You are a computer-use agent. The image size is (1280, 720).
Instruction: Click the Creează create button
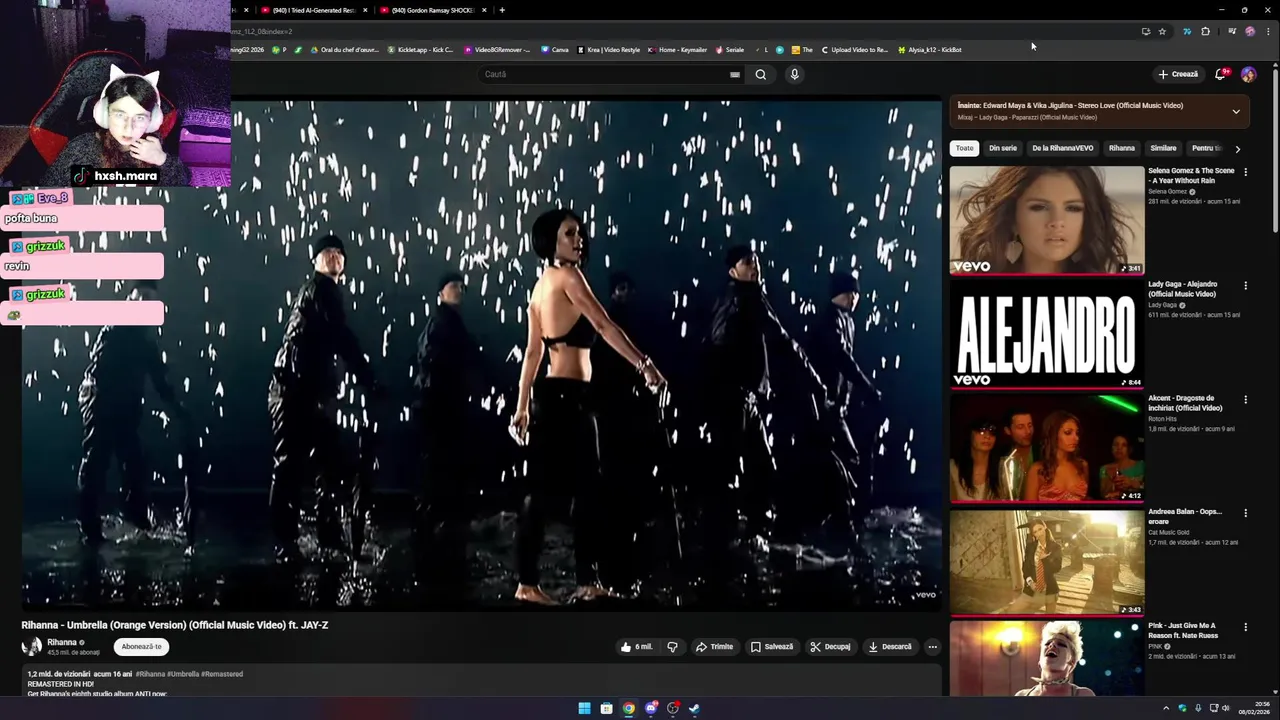click(x=1178, y=74)
